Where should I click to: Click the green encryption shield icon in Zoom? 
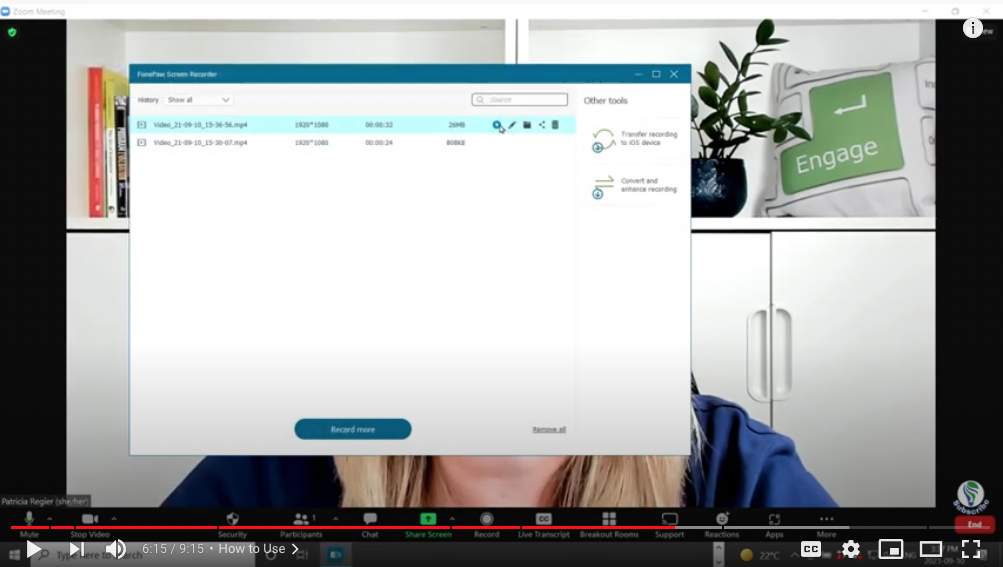point(12,32)
